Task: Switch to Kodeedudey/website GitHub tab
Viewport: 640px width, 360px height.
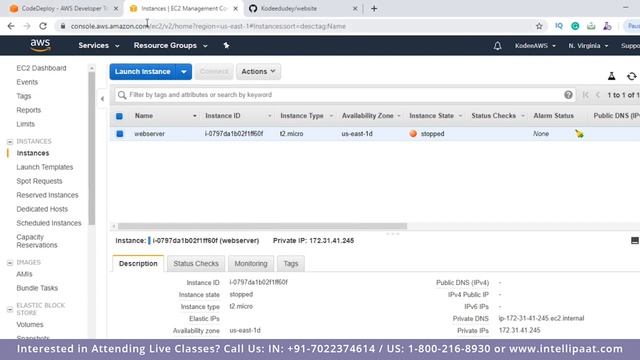Action: click(303, 9)
